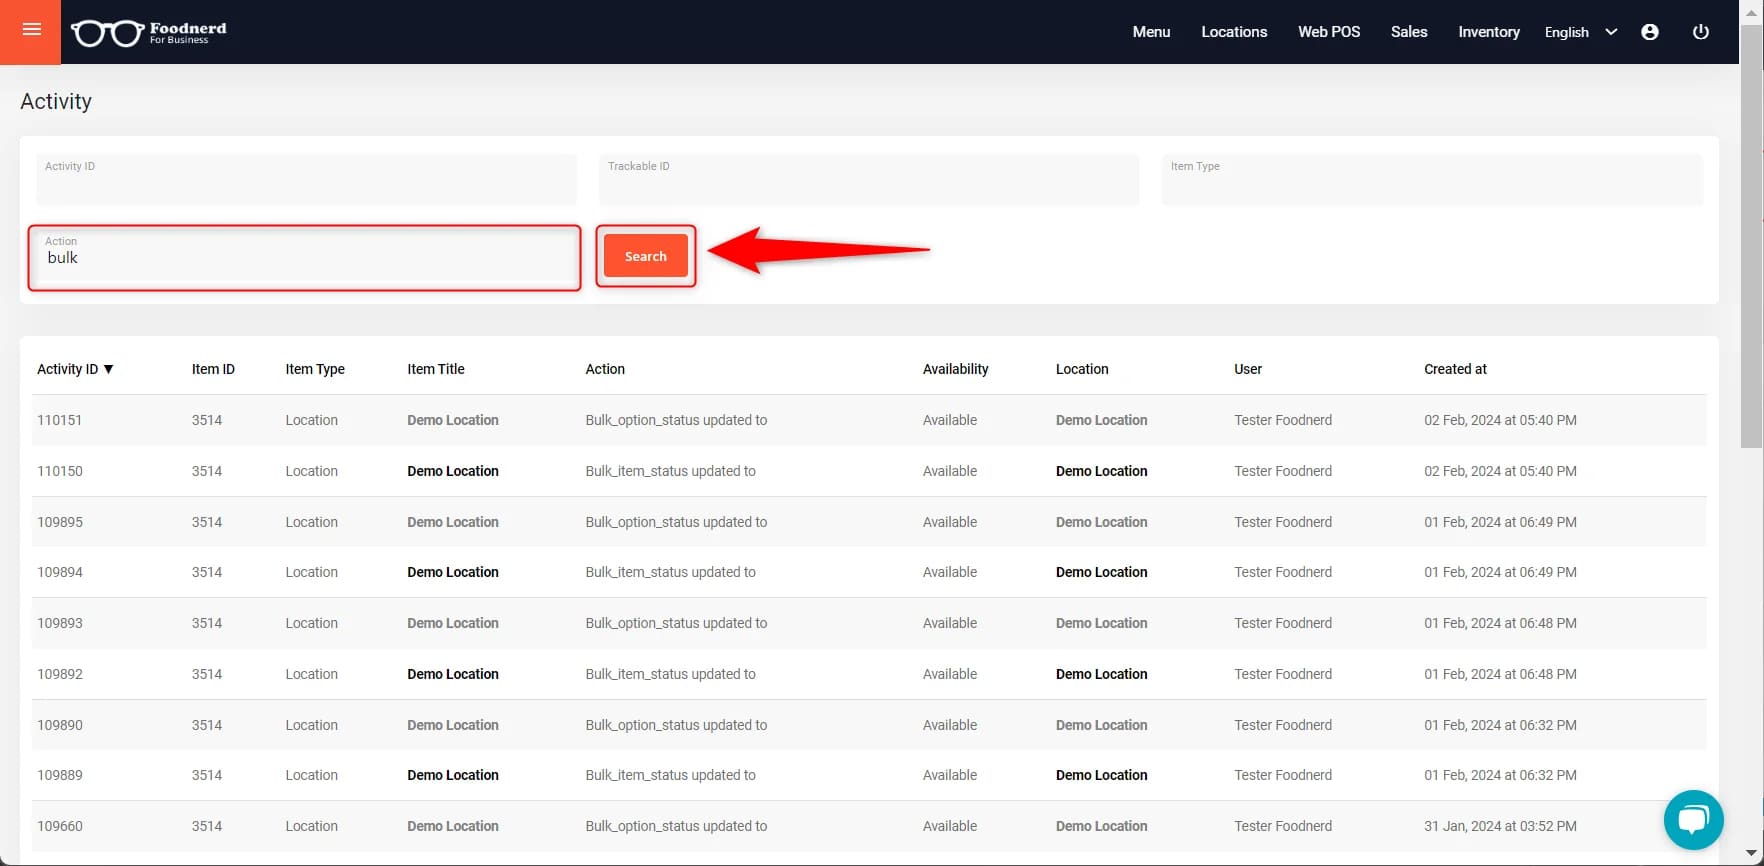Click the Activity page heading
This screenshot has width=1764, height=866.
[56, 101]
